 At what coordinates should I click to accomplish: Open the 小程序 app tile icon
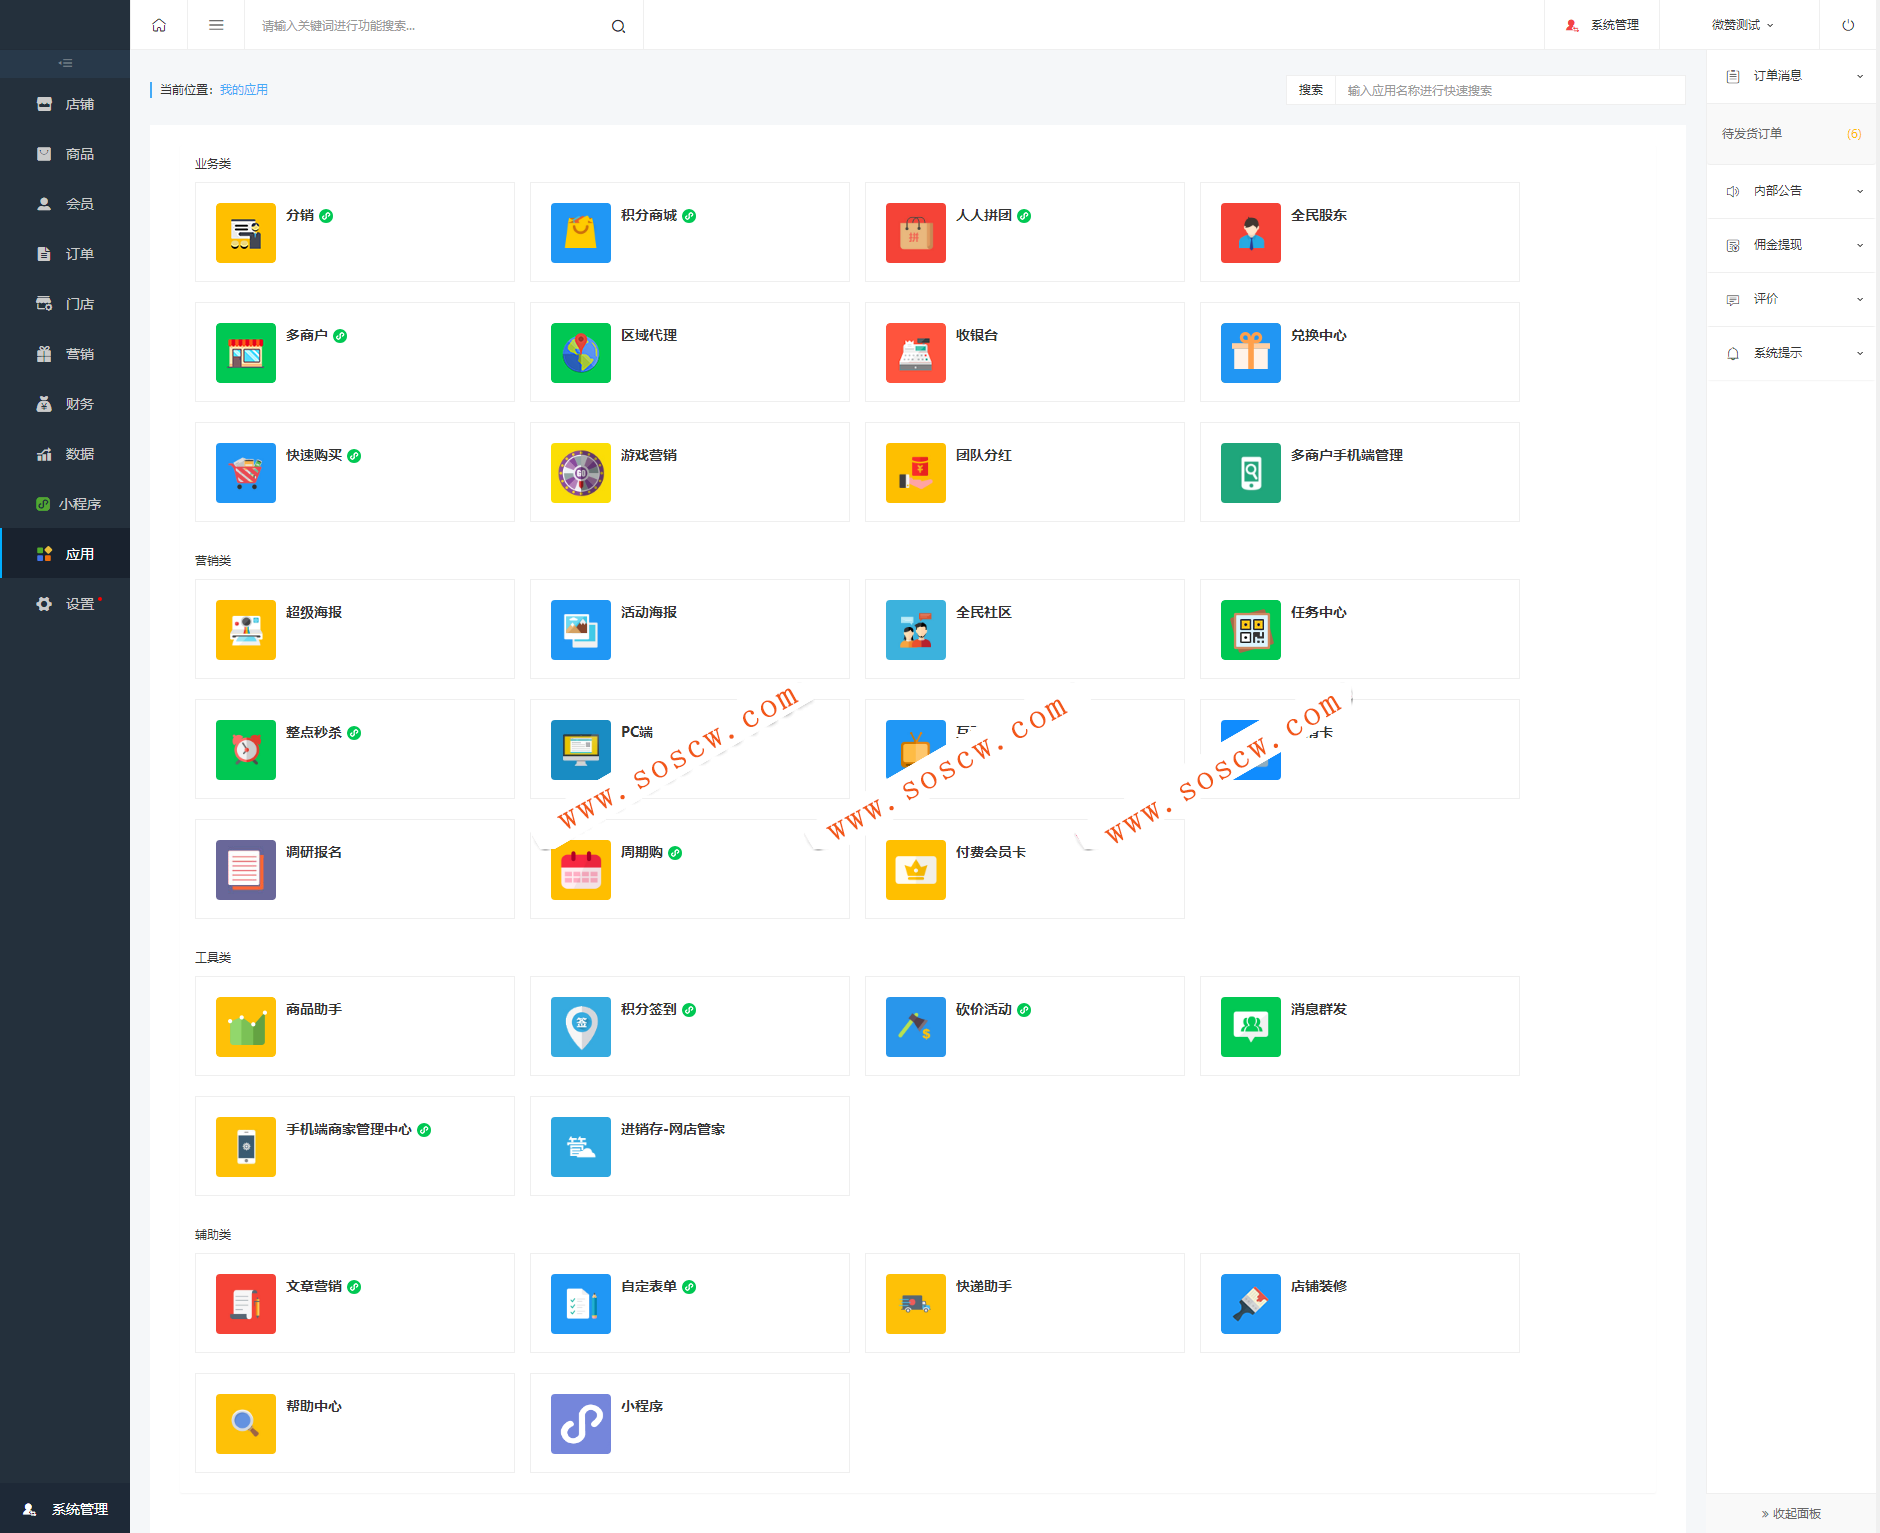[580, 1424]
